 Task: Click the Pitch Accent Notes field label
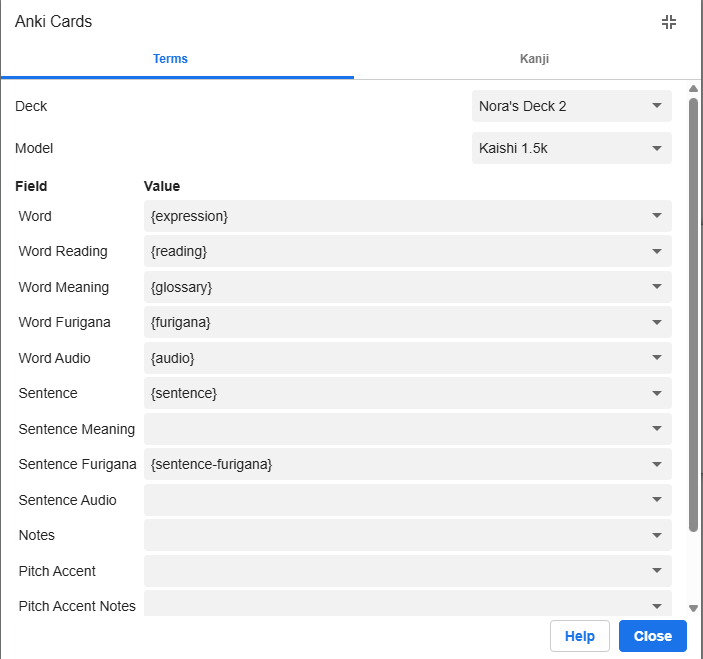click(77, 606)
